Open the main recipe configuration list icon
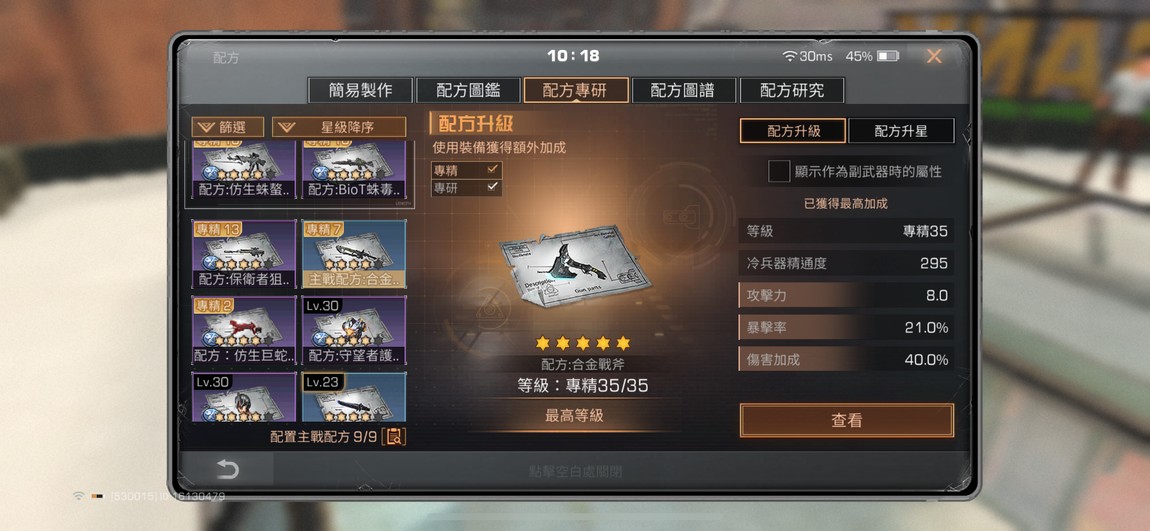Viewport: 1150px width, 531px height. tap(395, 436)
